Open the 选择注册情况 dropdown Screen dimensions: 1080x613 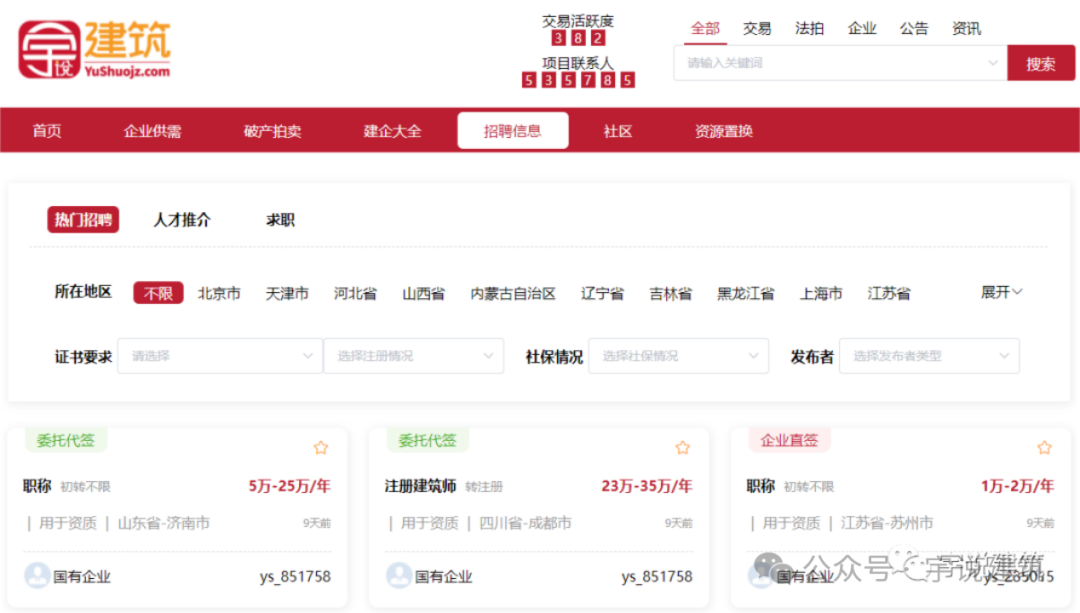click(x=413, y=356)
